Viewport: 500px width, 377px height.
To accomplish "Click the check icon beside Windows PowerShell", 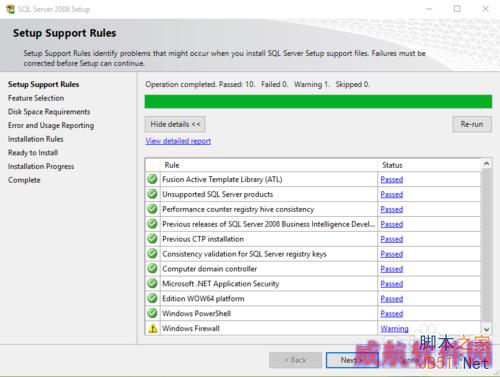I will point(152,313).
